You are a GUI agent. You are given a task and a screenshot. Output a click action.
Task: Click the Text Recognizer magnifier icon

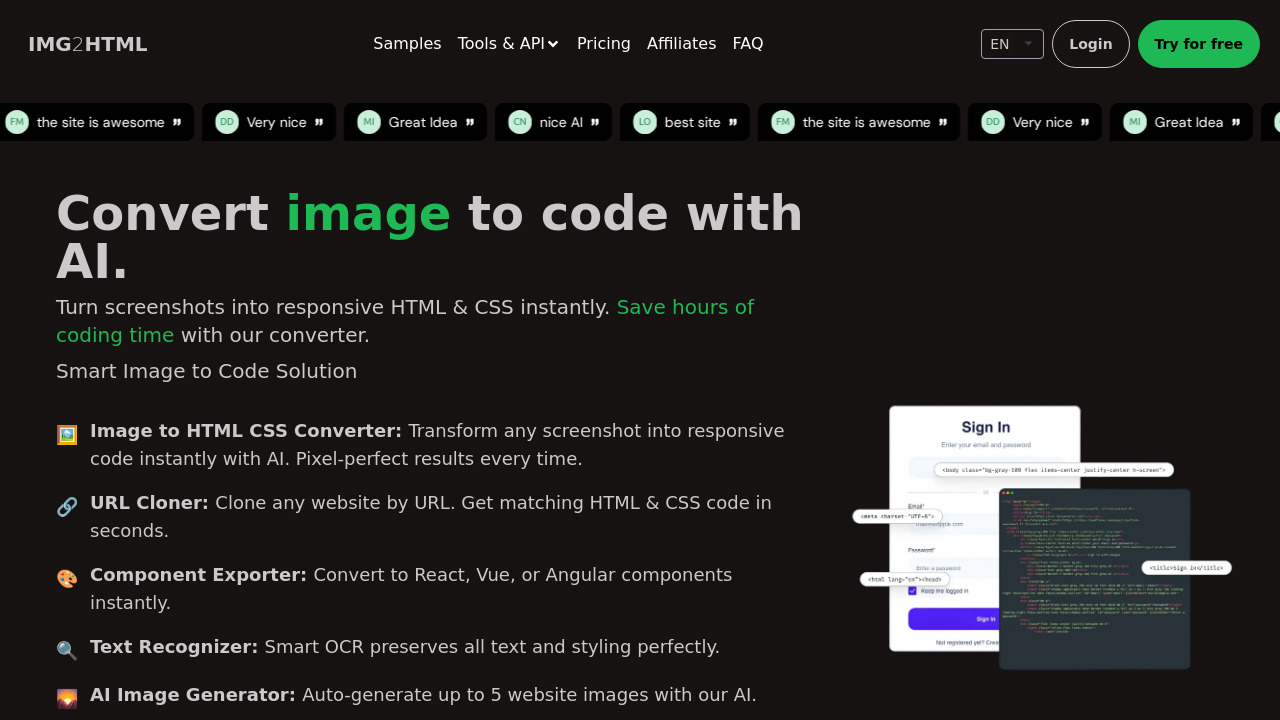(x=66, y=650)
